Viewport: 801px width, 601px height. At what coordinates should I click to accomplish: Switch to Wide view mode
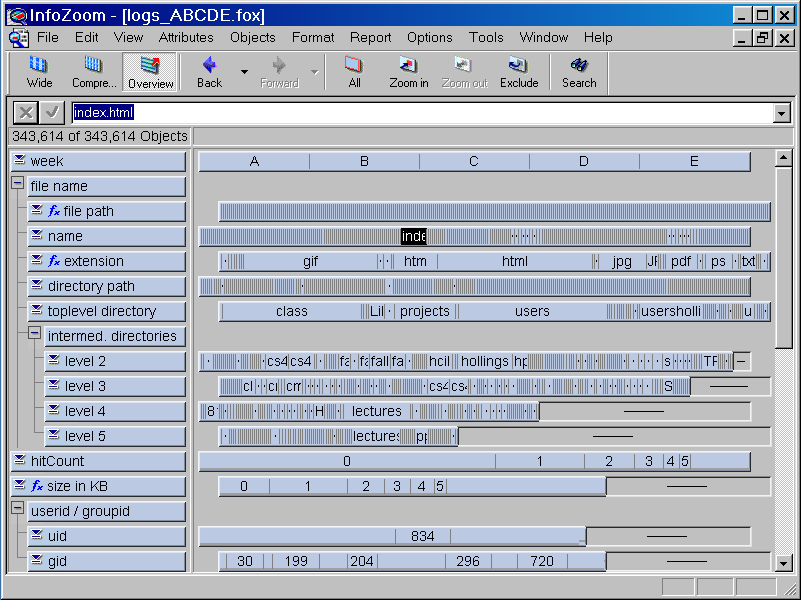[40, 72]
